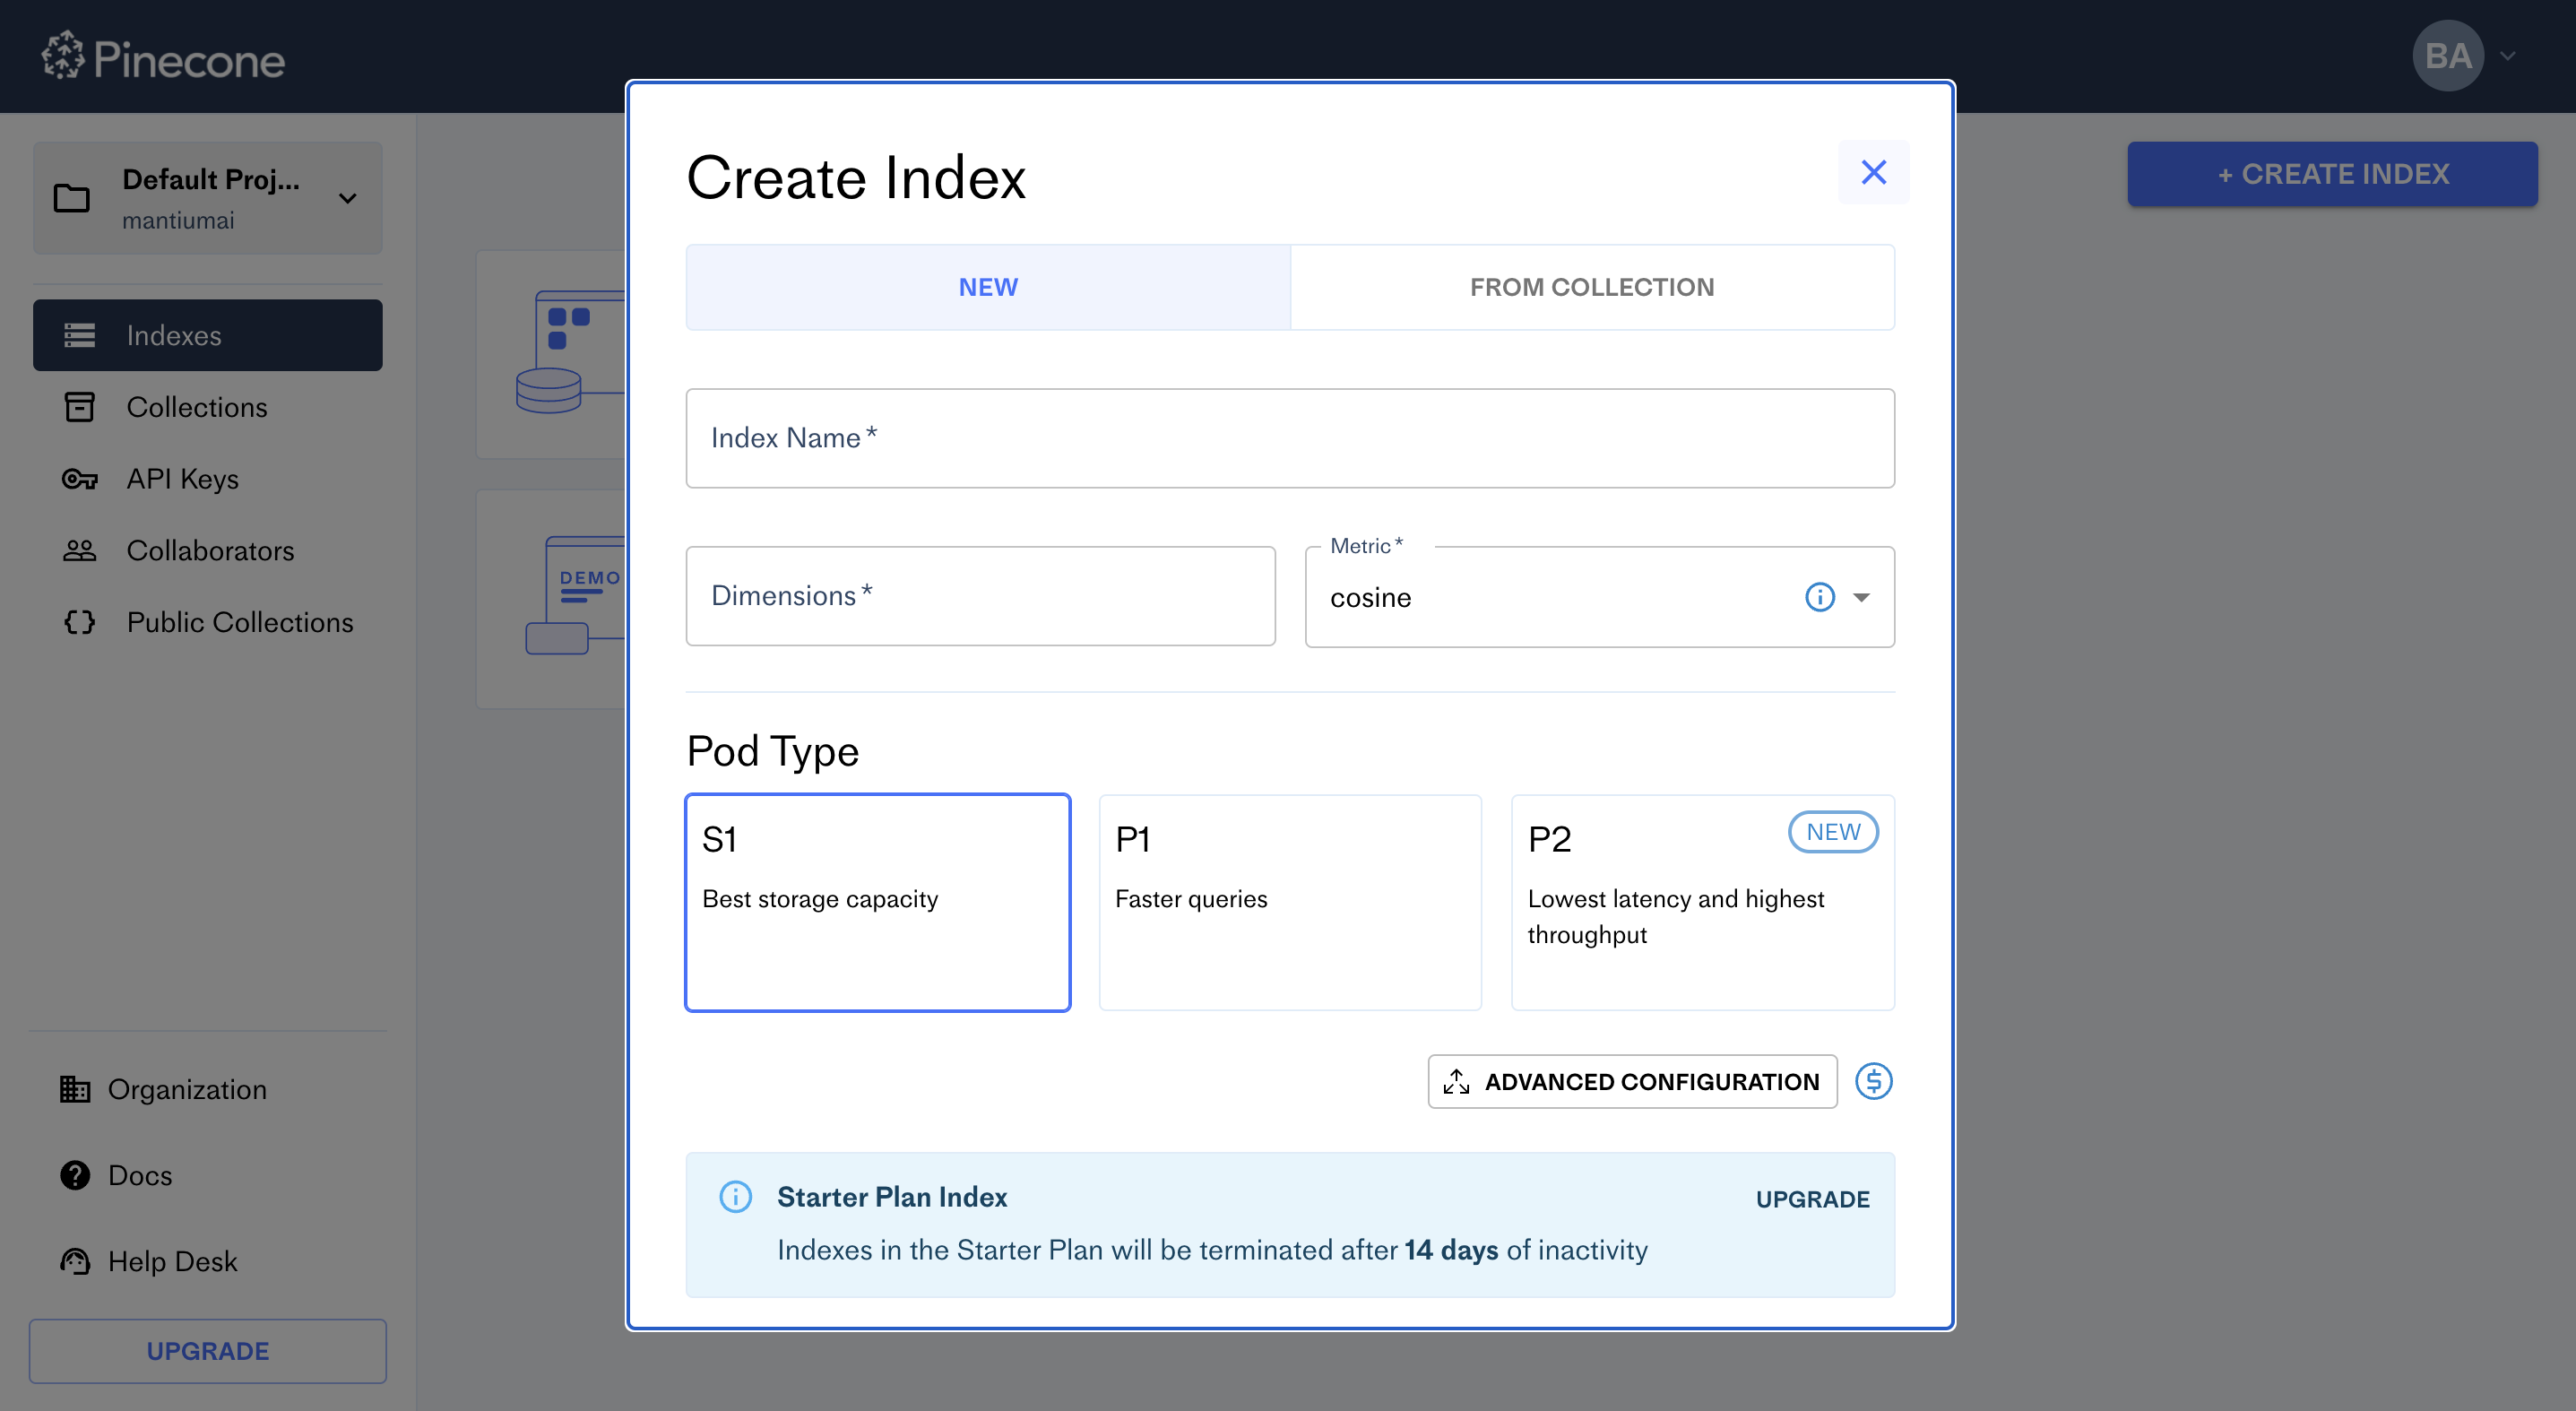Open Advanced Configuration
This screenshot has width=2576, height=1411.
click(x=1632, y=1081)
